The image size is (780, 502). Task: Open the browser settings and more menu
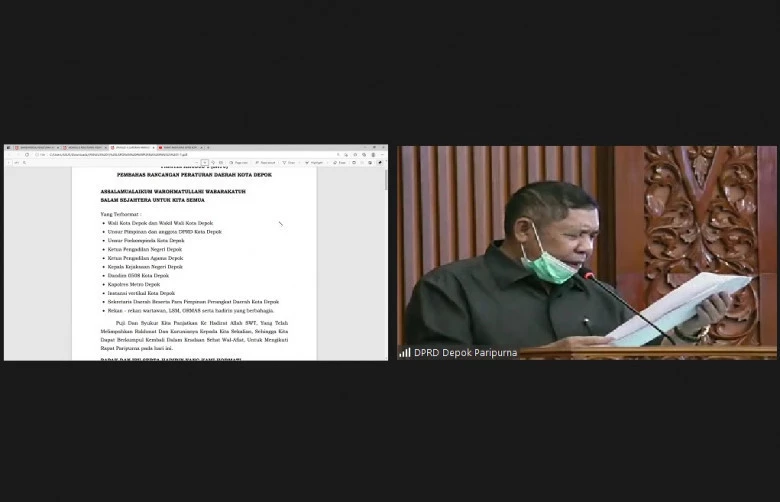pyautogui.click(x=382, y=155)
